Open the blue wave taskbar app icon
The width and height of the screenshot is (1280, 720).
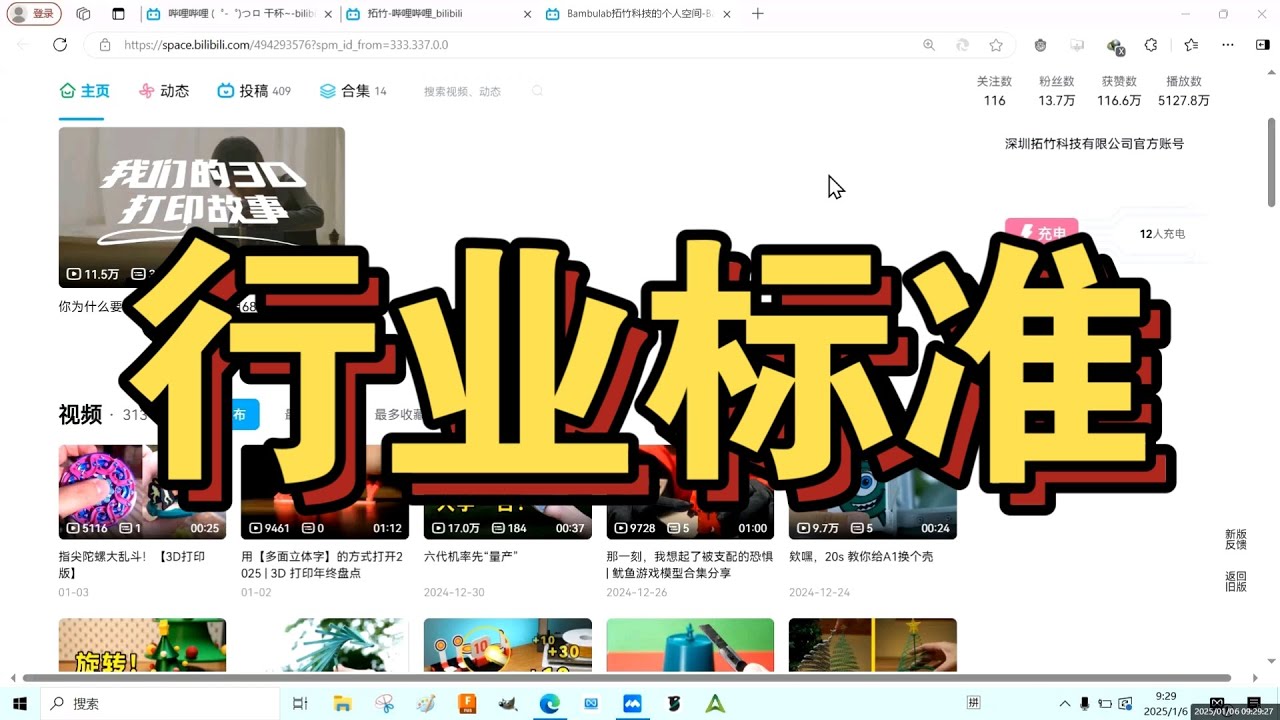click(632, 704)
